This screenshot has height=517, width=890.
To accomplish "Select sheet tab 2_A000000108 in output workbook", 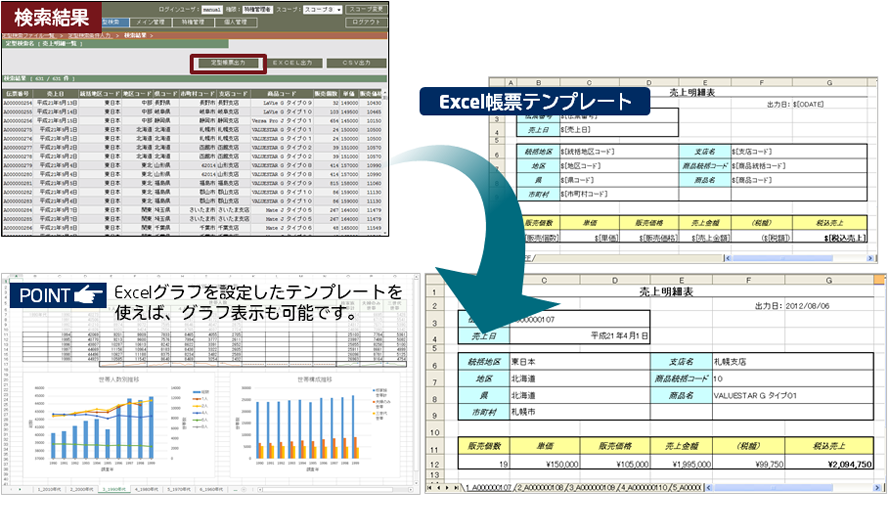I will click(x=541, y=487).
